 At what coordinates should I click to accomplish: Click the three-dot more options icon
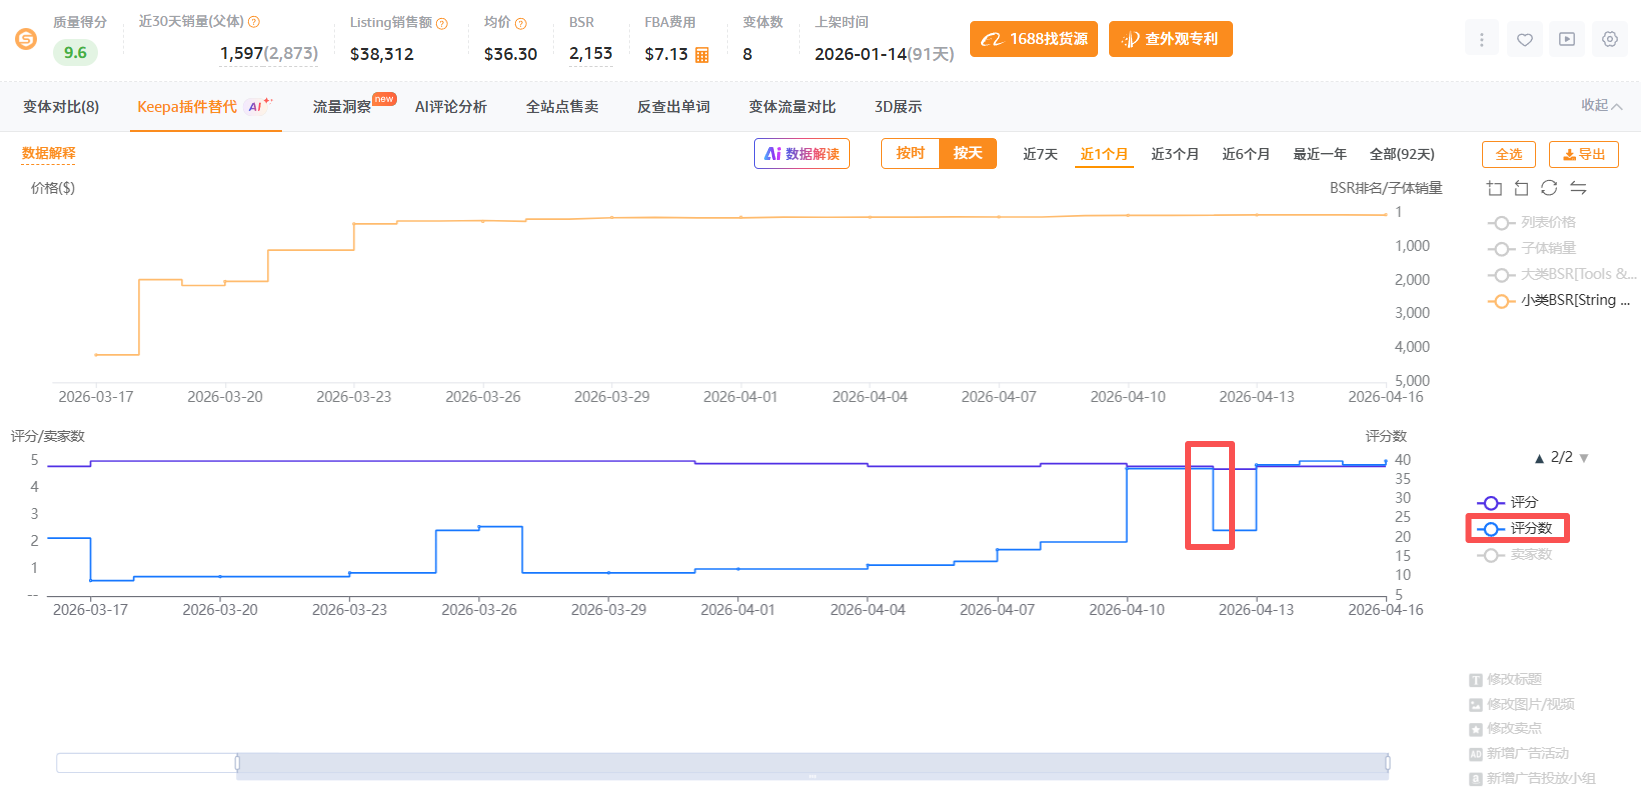(1481, 39)
